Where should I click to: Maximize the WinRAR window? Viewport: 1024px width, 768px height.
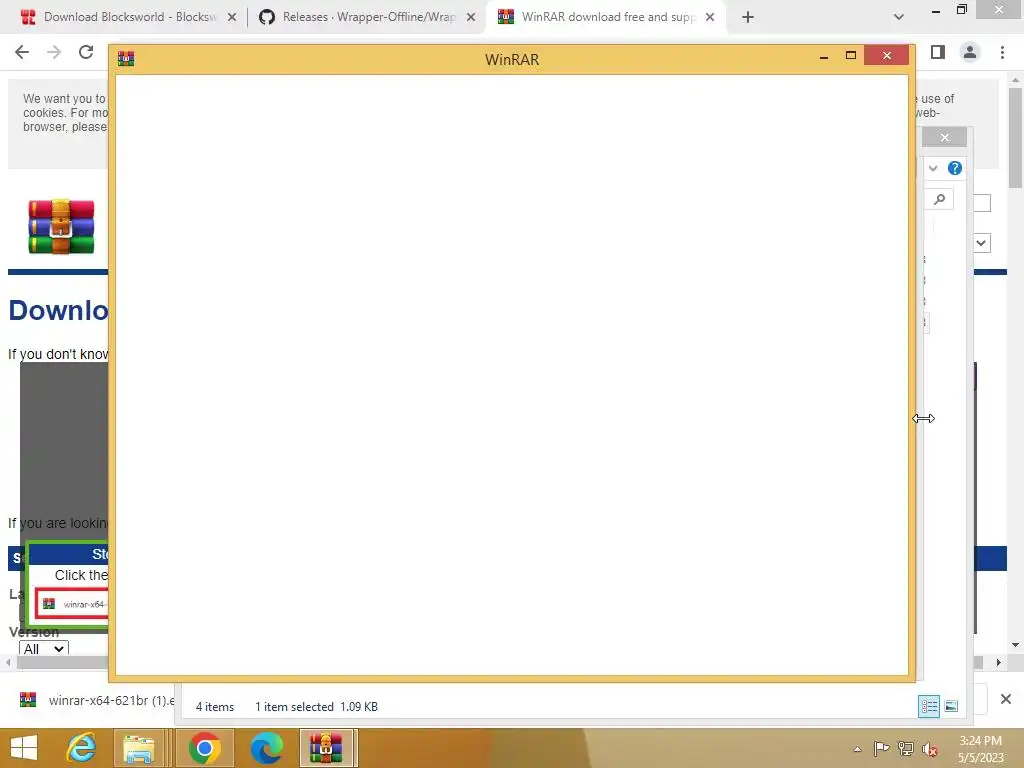pos(850,56)
